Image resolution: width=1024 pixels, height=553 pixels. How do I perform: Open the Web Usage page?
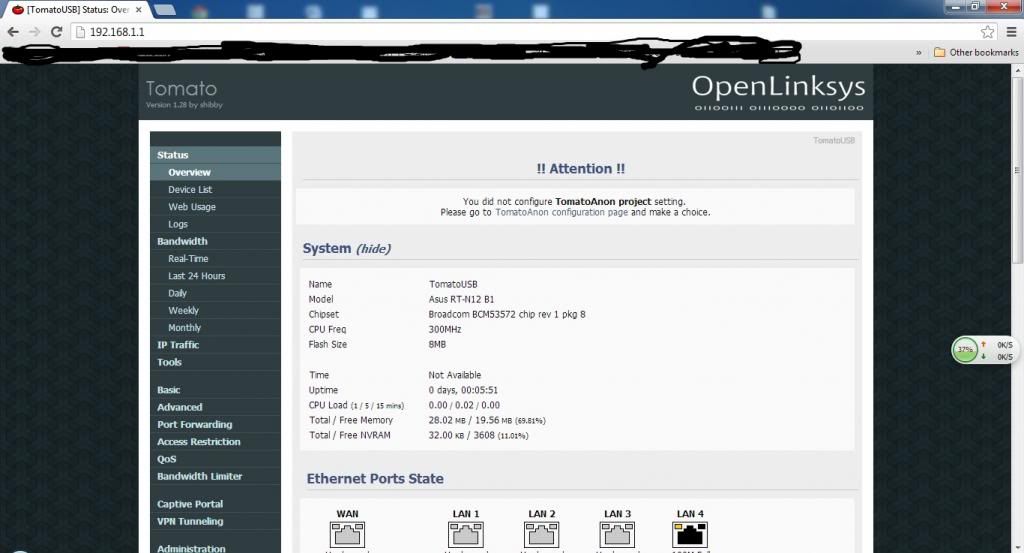(x=191, y=207)
